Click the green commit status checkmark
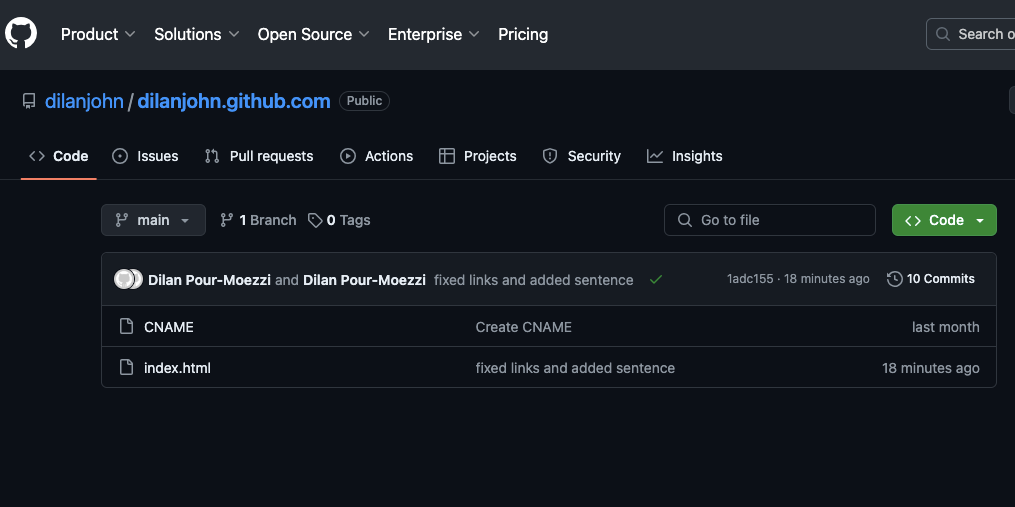Screen dimensions: 1015x507 (656, 280)
